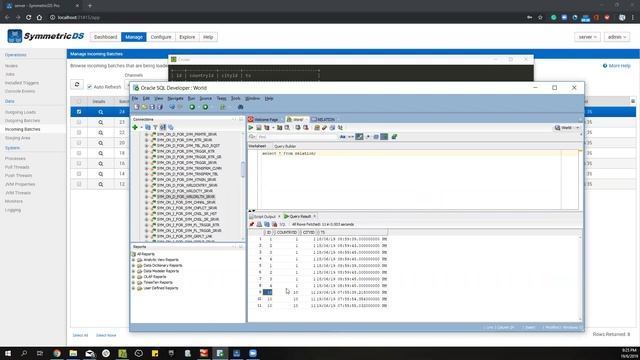Click eraser Clear icon in worksheet toolbar
Viewport: 640px width, 360px height.
point(324,128)
